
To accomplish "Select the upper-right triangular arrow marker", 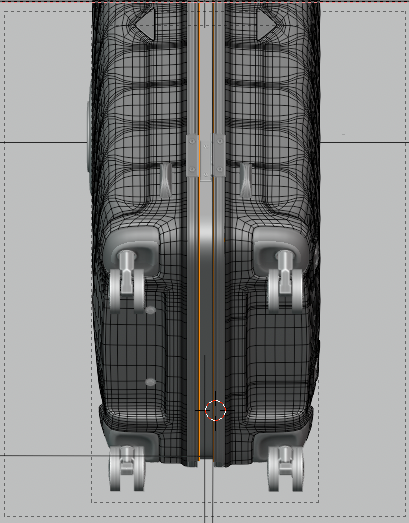I will click(x=266, y=24).
